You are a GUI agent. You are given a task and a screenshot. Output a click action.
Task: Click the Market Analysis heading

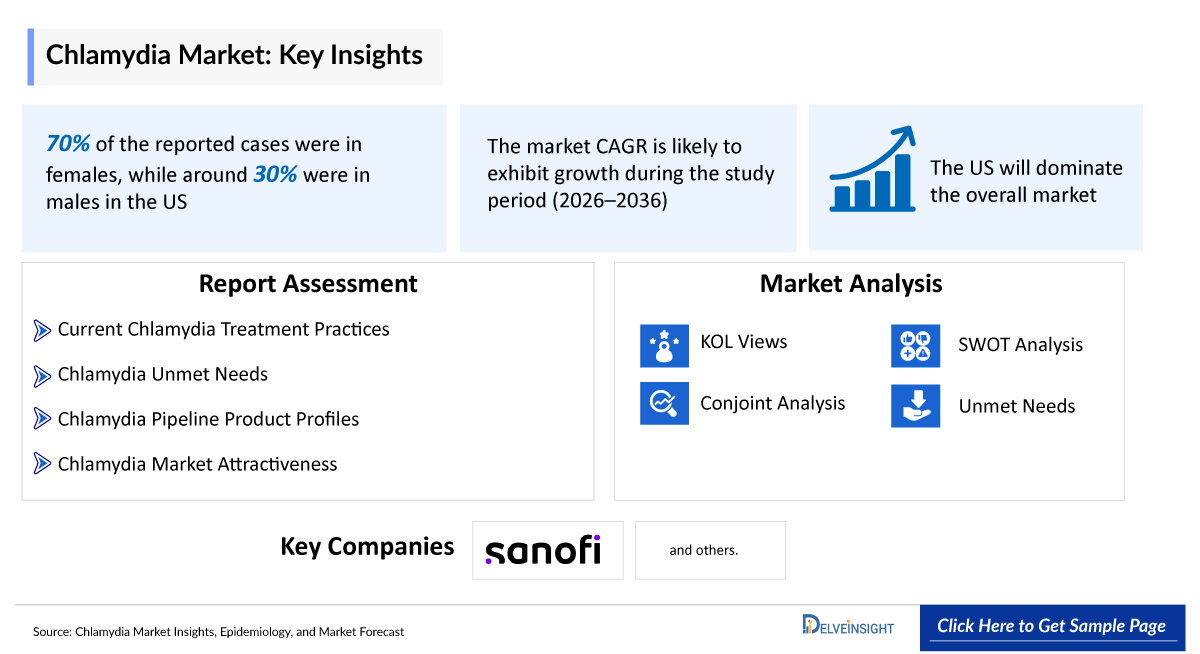coord(851,284)
